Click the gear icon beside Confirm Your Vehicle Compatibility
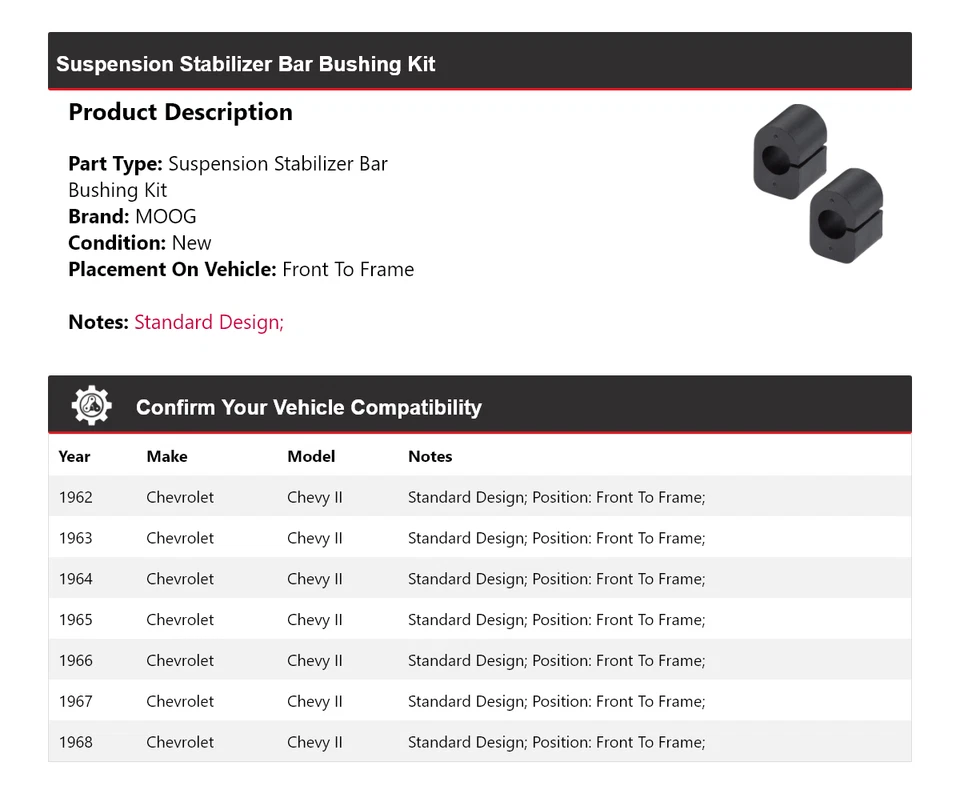 click(91, 406)
